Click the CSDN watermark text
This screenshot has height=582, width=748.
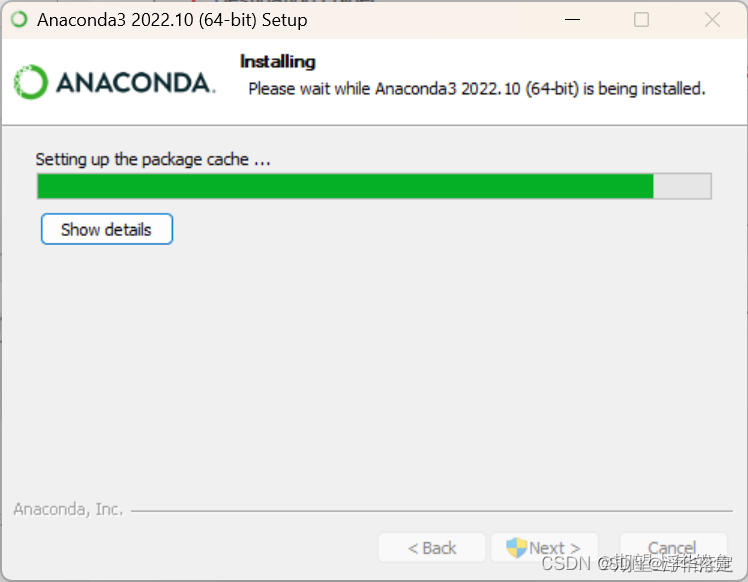[637, 563]
